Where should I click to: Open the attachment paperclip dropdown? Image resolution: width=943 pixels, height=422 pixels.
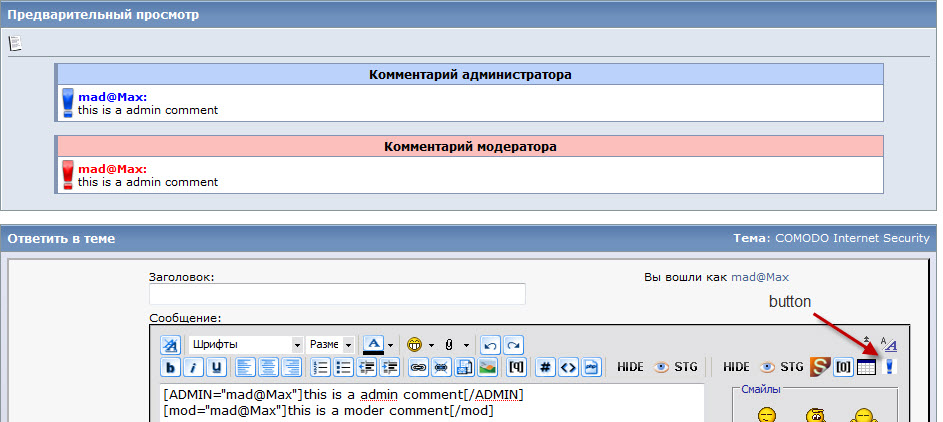pyautogui.click(x=466, y=344)
